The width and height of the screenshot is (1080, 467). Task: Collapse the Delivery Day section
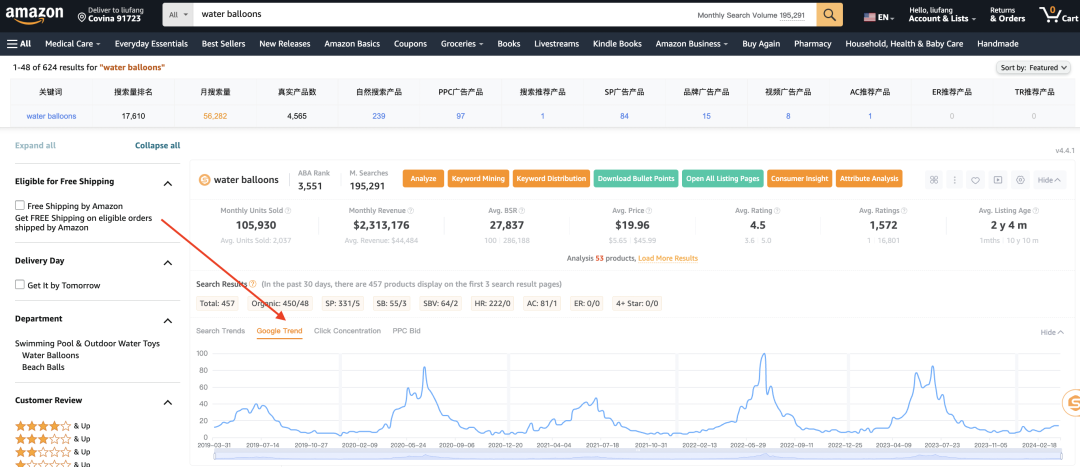pos(167,262)
